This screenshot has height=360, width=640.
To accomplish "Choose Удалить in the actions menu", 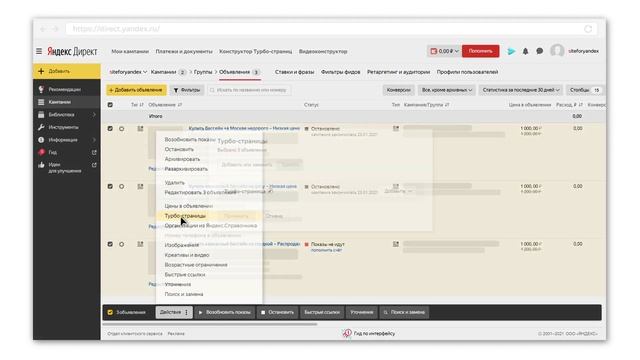I will [174, 182].
